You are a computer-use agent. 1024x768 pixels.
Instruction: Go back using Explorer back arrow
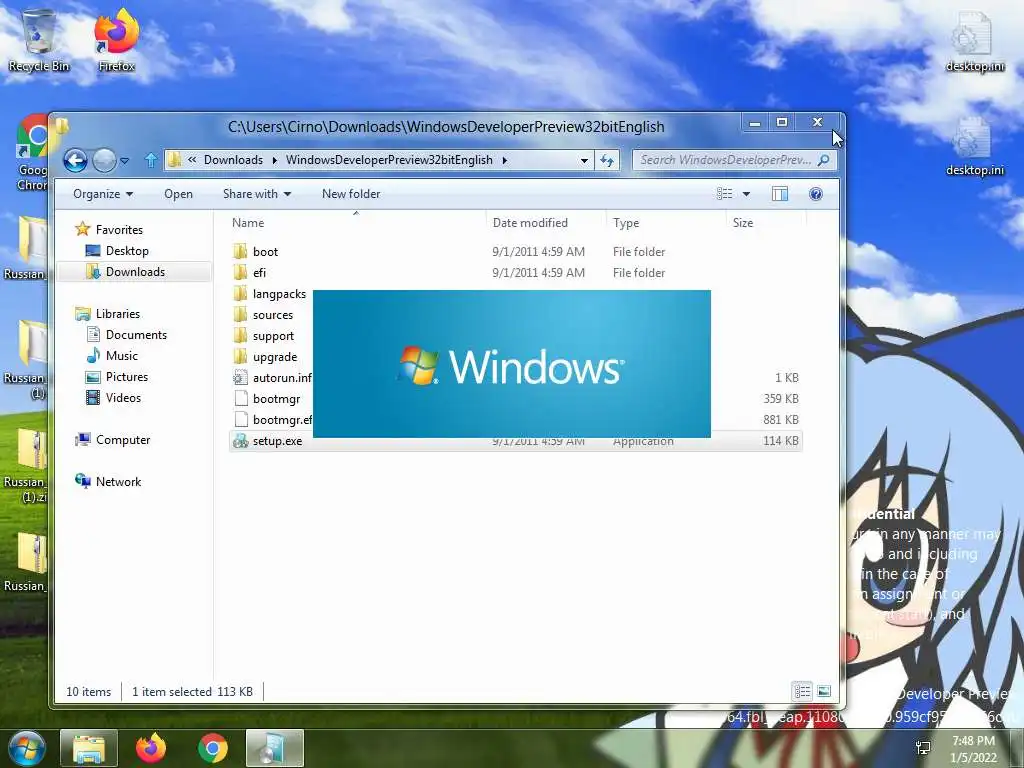75,160
